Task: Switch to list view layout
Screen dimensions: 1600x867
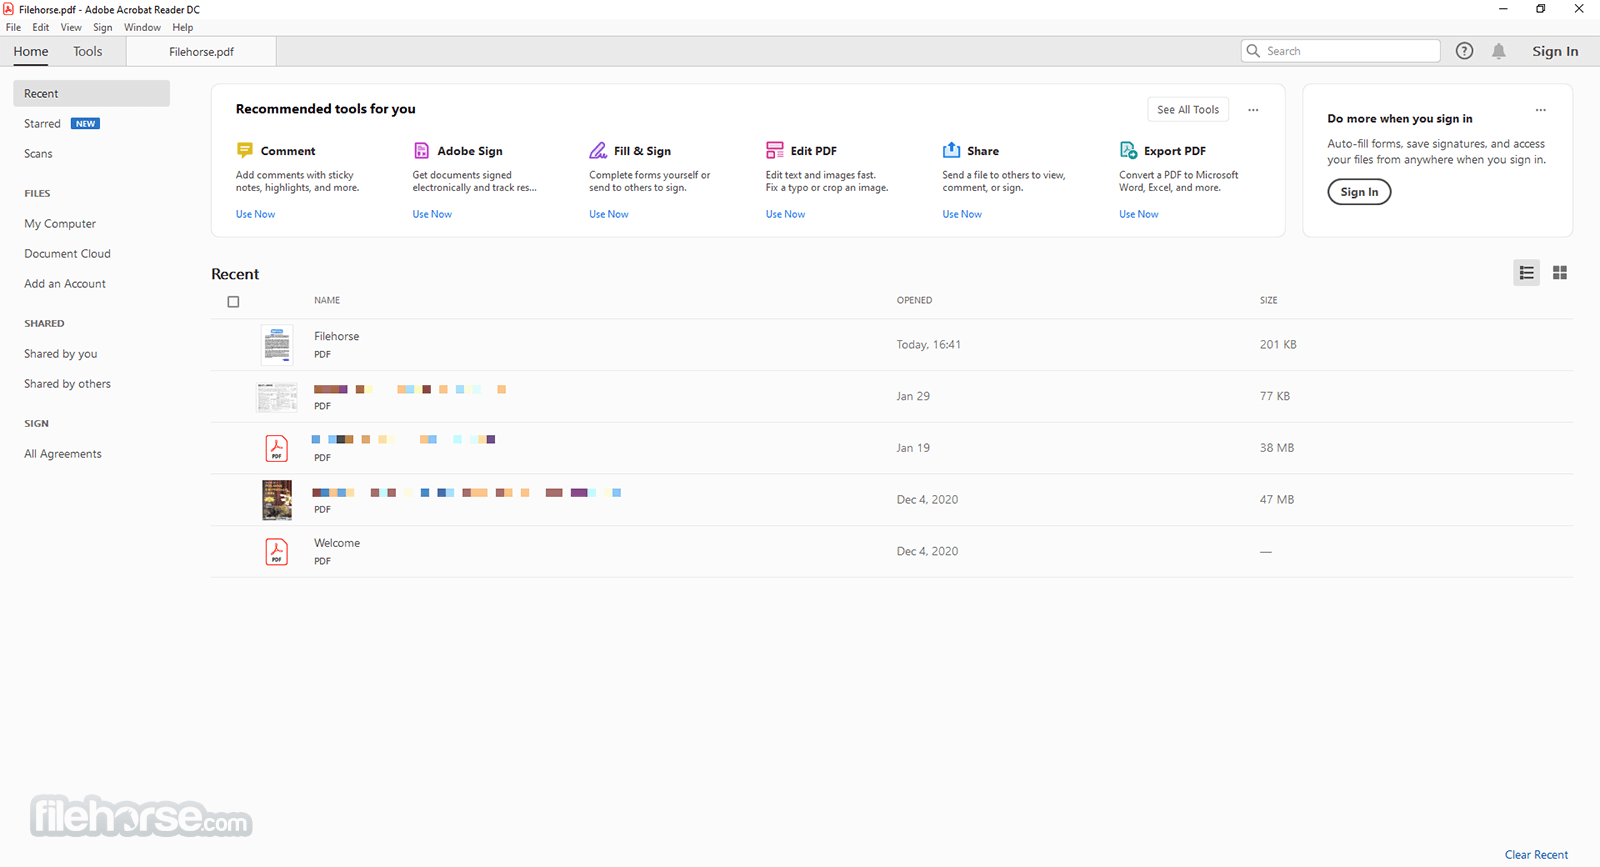Action: click(1526, 272)
